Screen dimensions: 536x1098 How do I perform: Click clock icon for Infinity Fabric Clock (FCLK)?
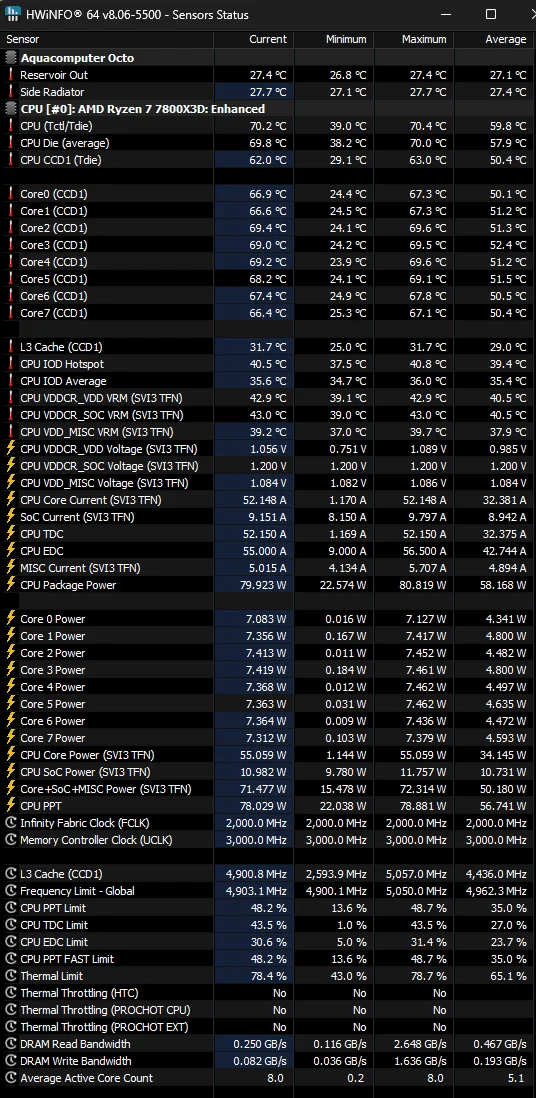(x=11, y=823)
